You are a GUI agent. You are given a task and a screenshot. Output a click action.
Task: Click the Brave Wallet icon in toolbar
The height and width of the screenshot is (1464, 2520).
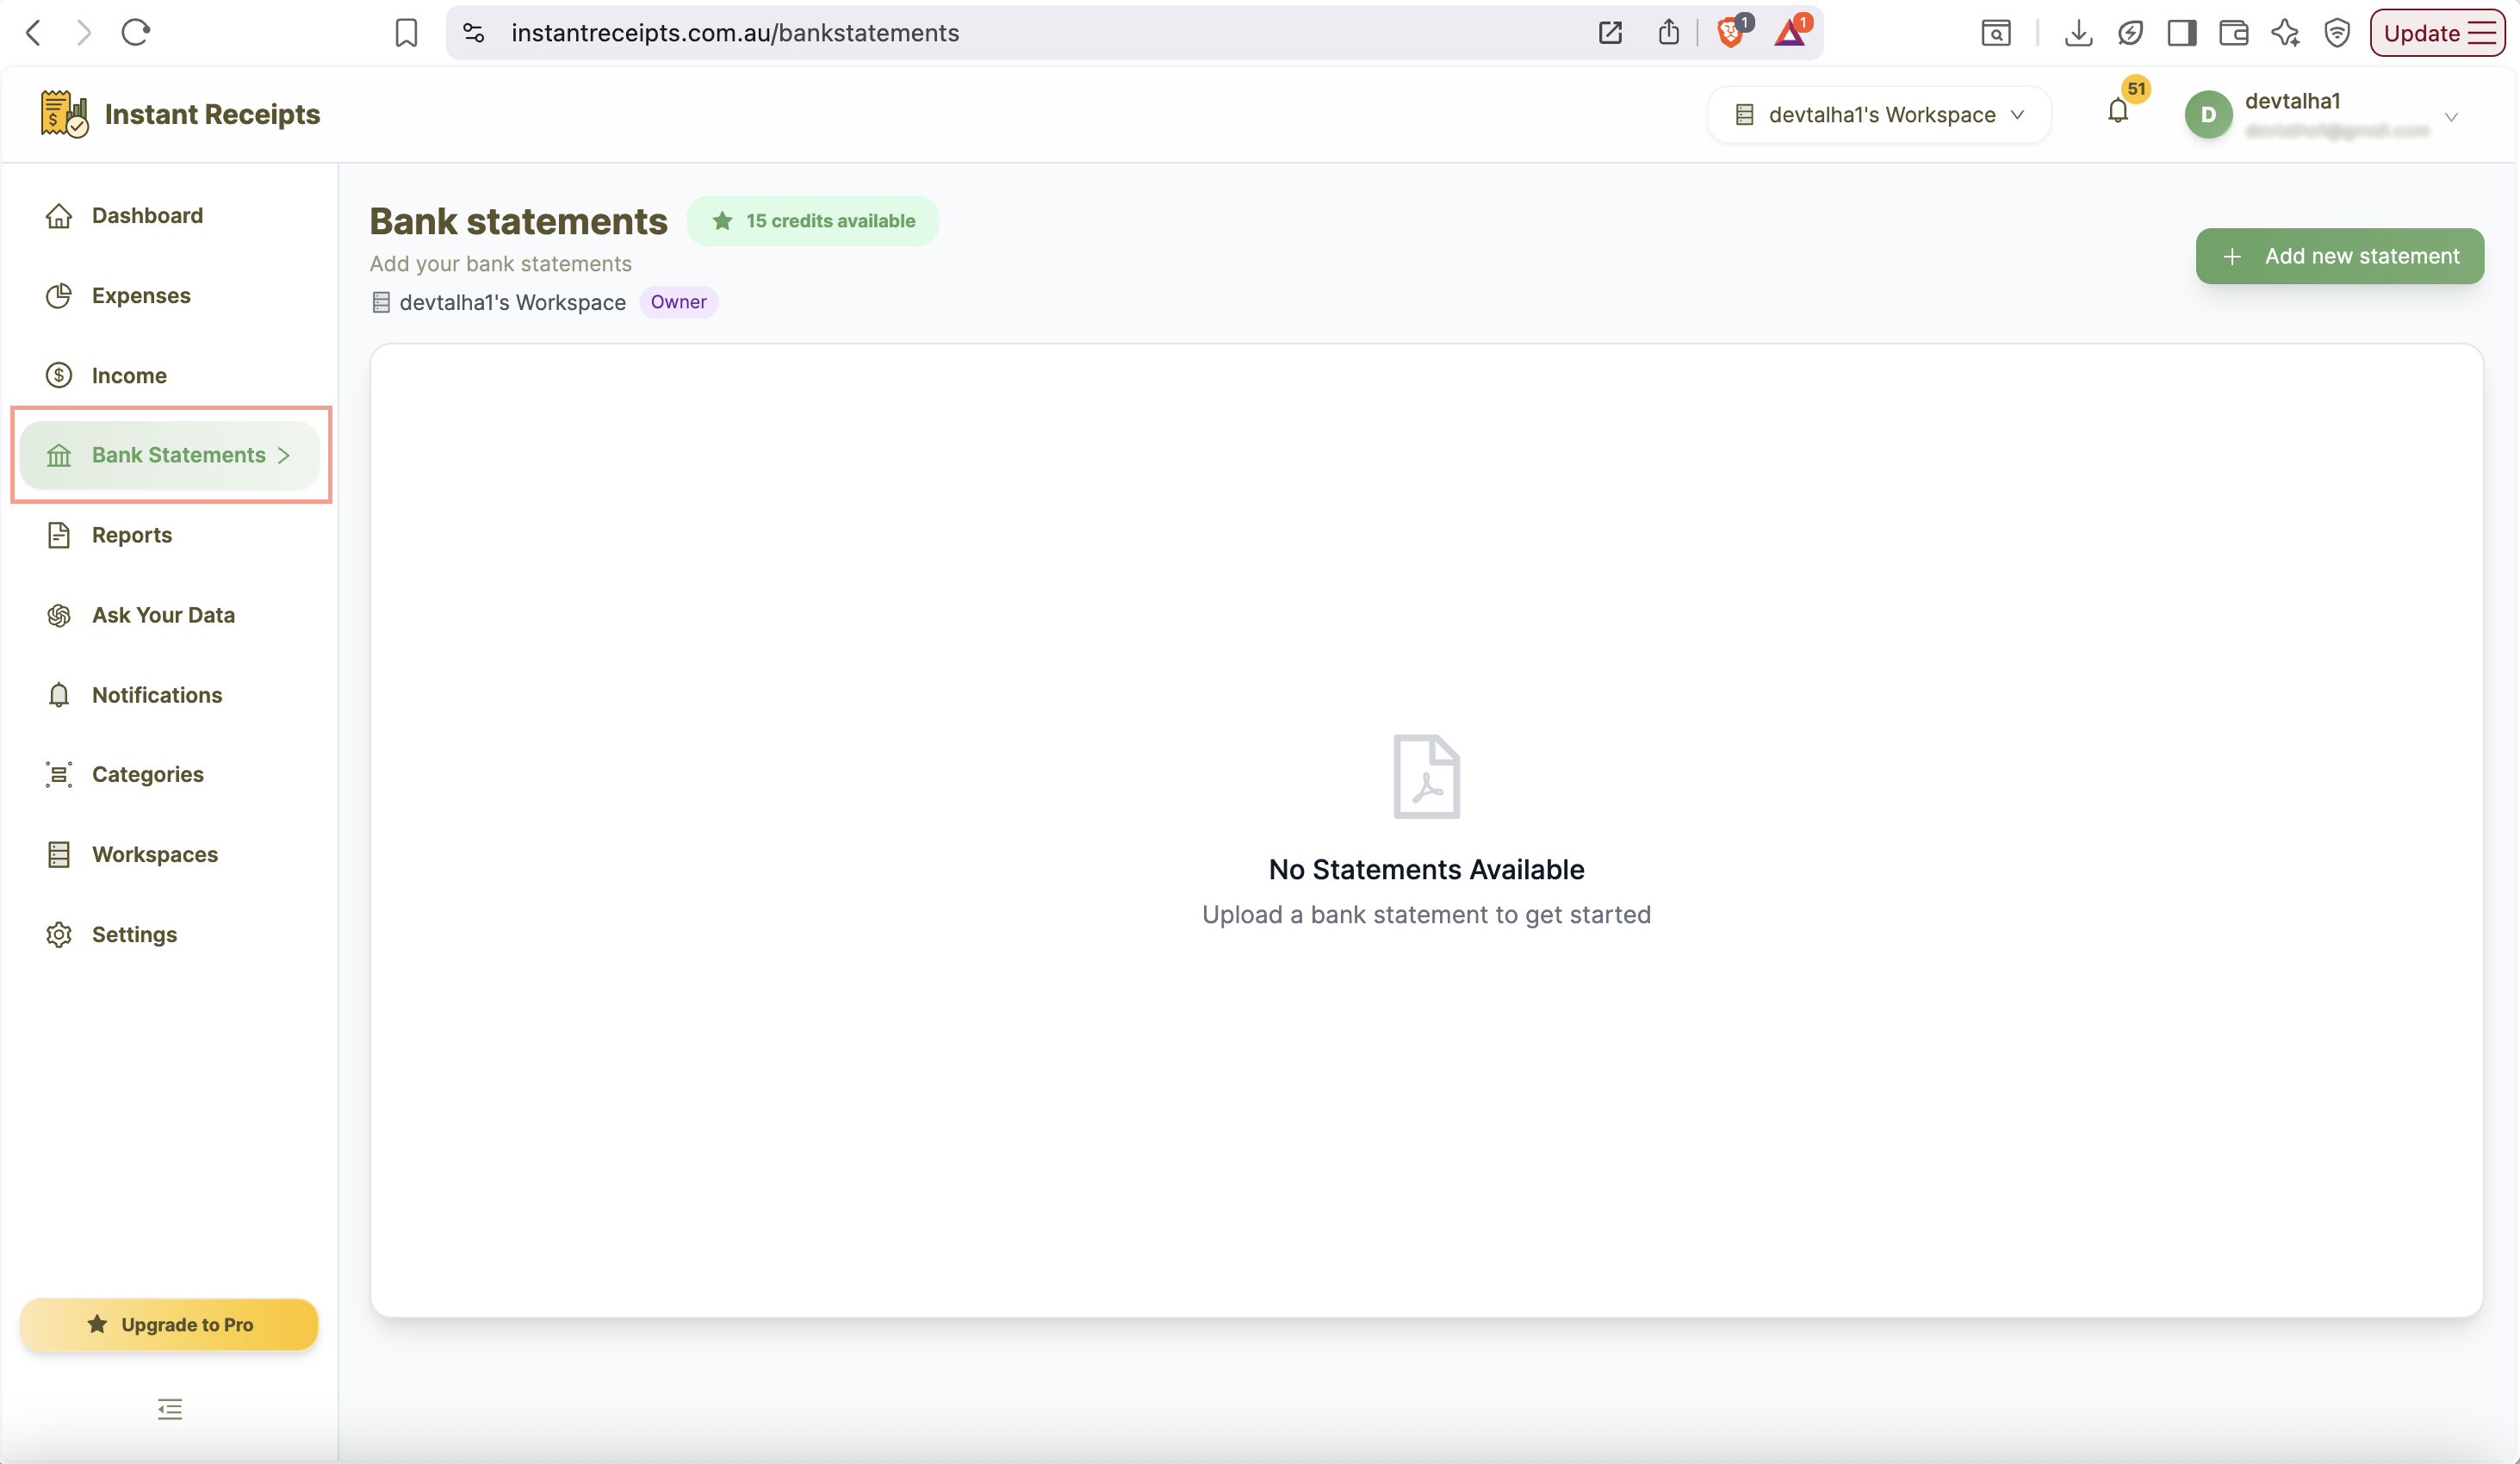pyautogui.click(x=2233, y=33)
